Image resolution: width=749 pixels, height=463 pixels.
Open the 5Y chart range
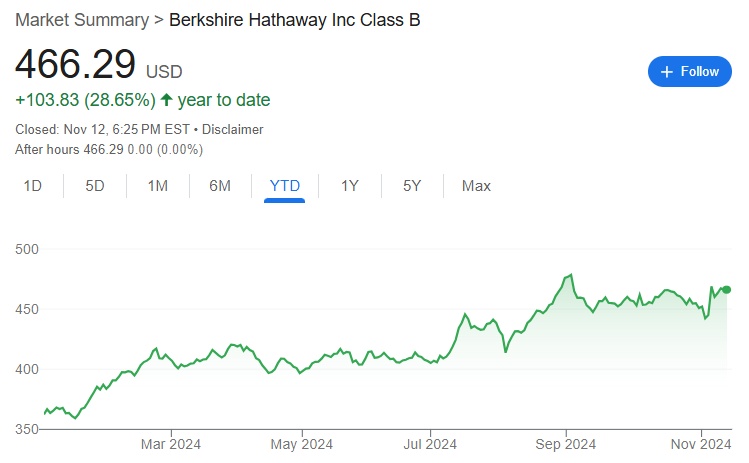coord(412,186)
